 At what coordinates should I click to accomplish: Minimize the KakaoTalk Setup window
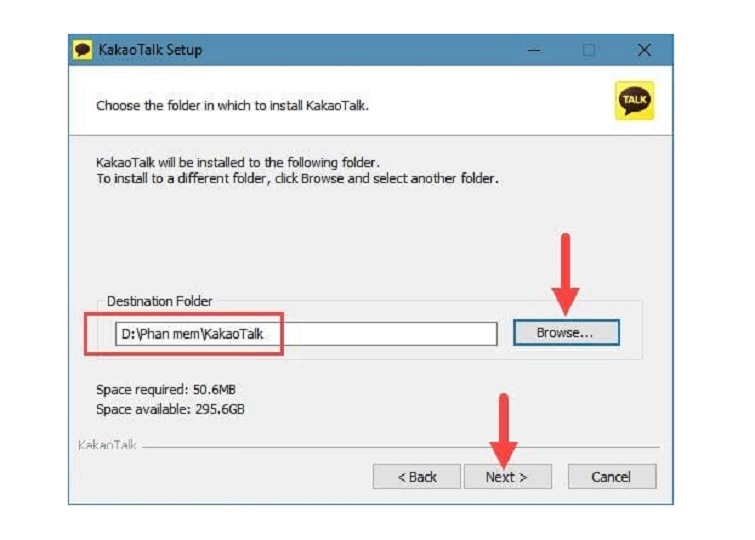(x=533, y=50)
